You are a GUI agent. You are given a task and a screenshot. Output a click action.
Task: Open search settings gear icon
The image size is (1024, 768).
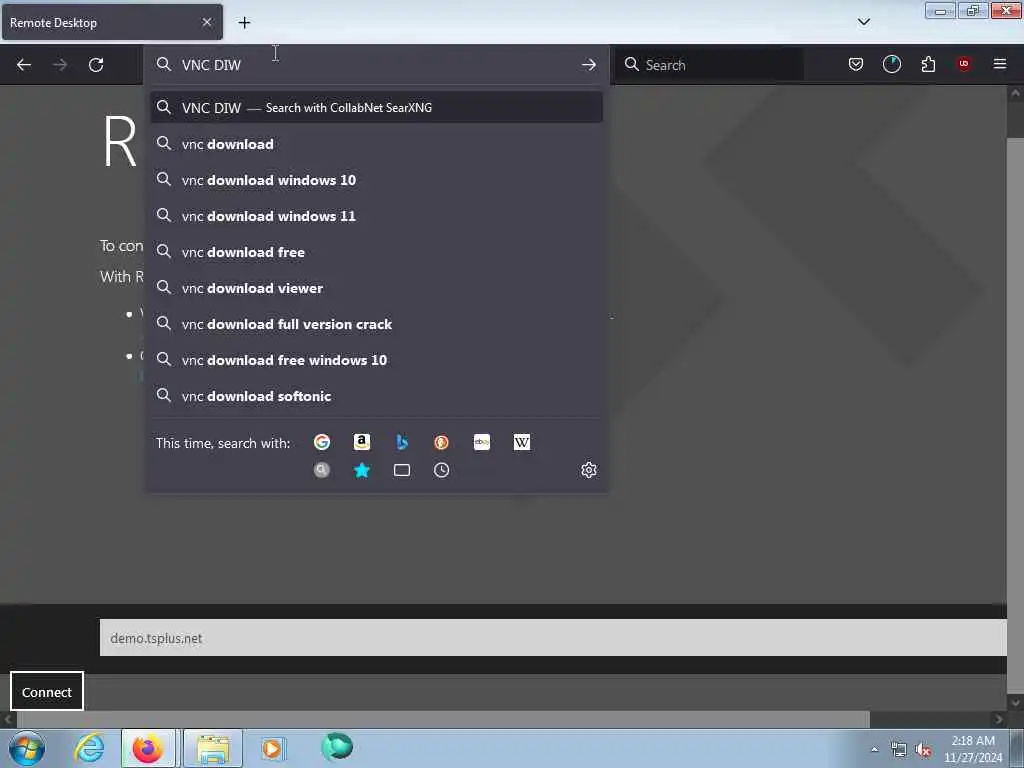pyautogui.click(x=588, y=470)
